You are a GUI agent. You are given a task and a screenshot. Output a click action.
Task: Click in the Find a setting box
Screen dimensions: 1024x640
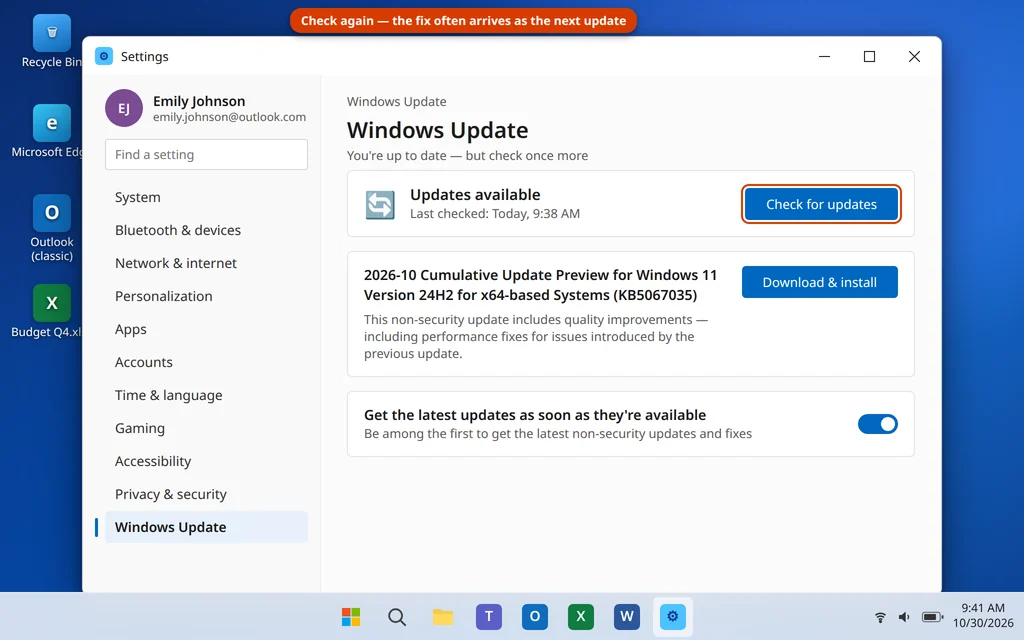(x=206, y=154)
